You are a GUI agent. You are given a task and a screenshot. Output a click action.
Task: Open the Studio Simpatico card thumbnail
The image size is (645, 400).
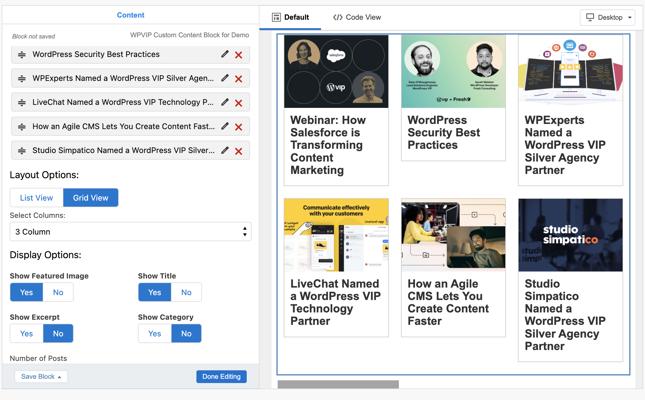[571, 235]
